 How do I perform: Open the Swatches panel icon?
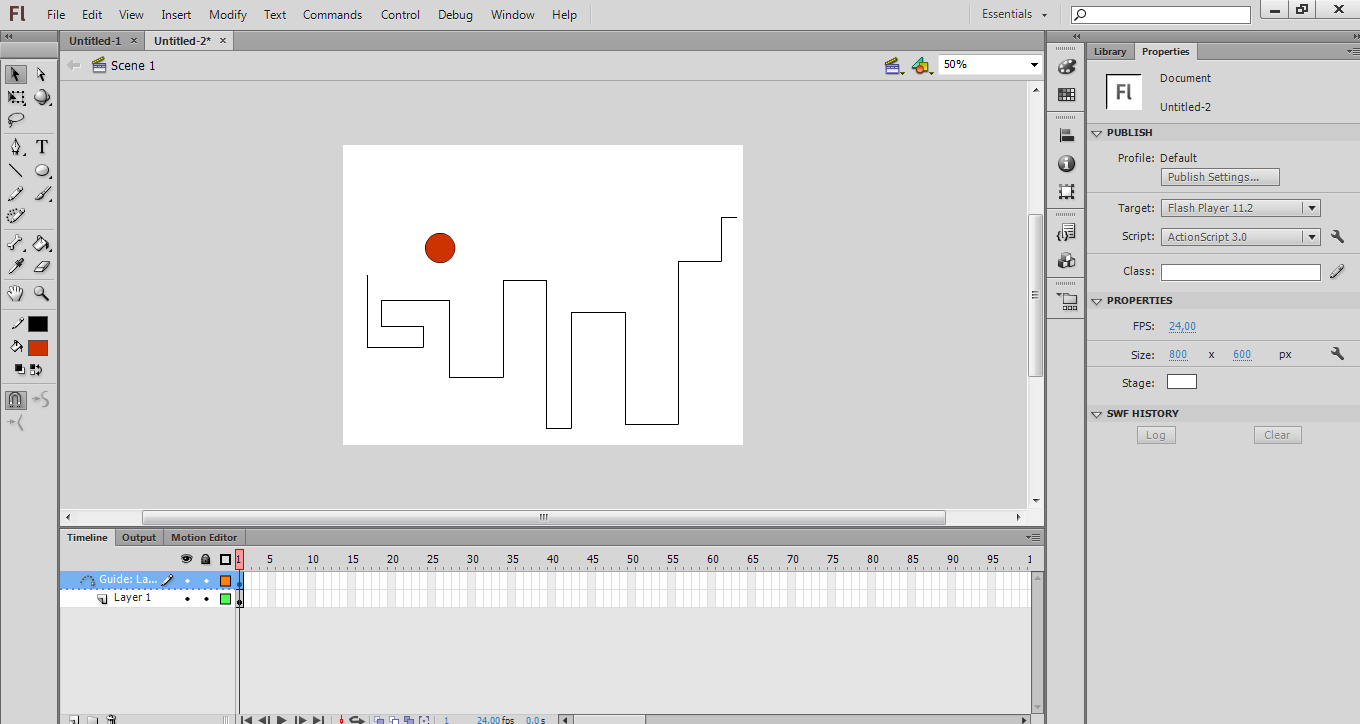coord(1066,94)
